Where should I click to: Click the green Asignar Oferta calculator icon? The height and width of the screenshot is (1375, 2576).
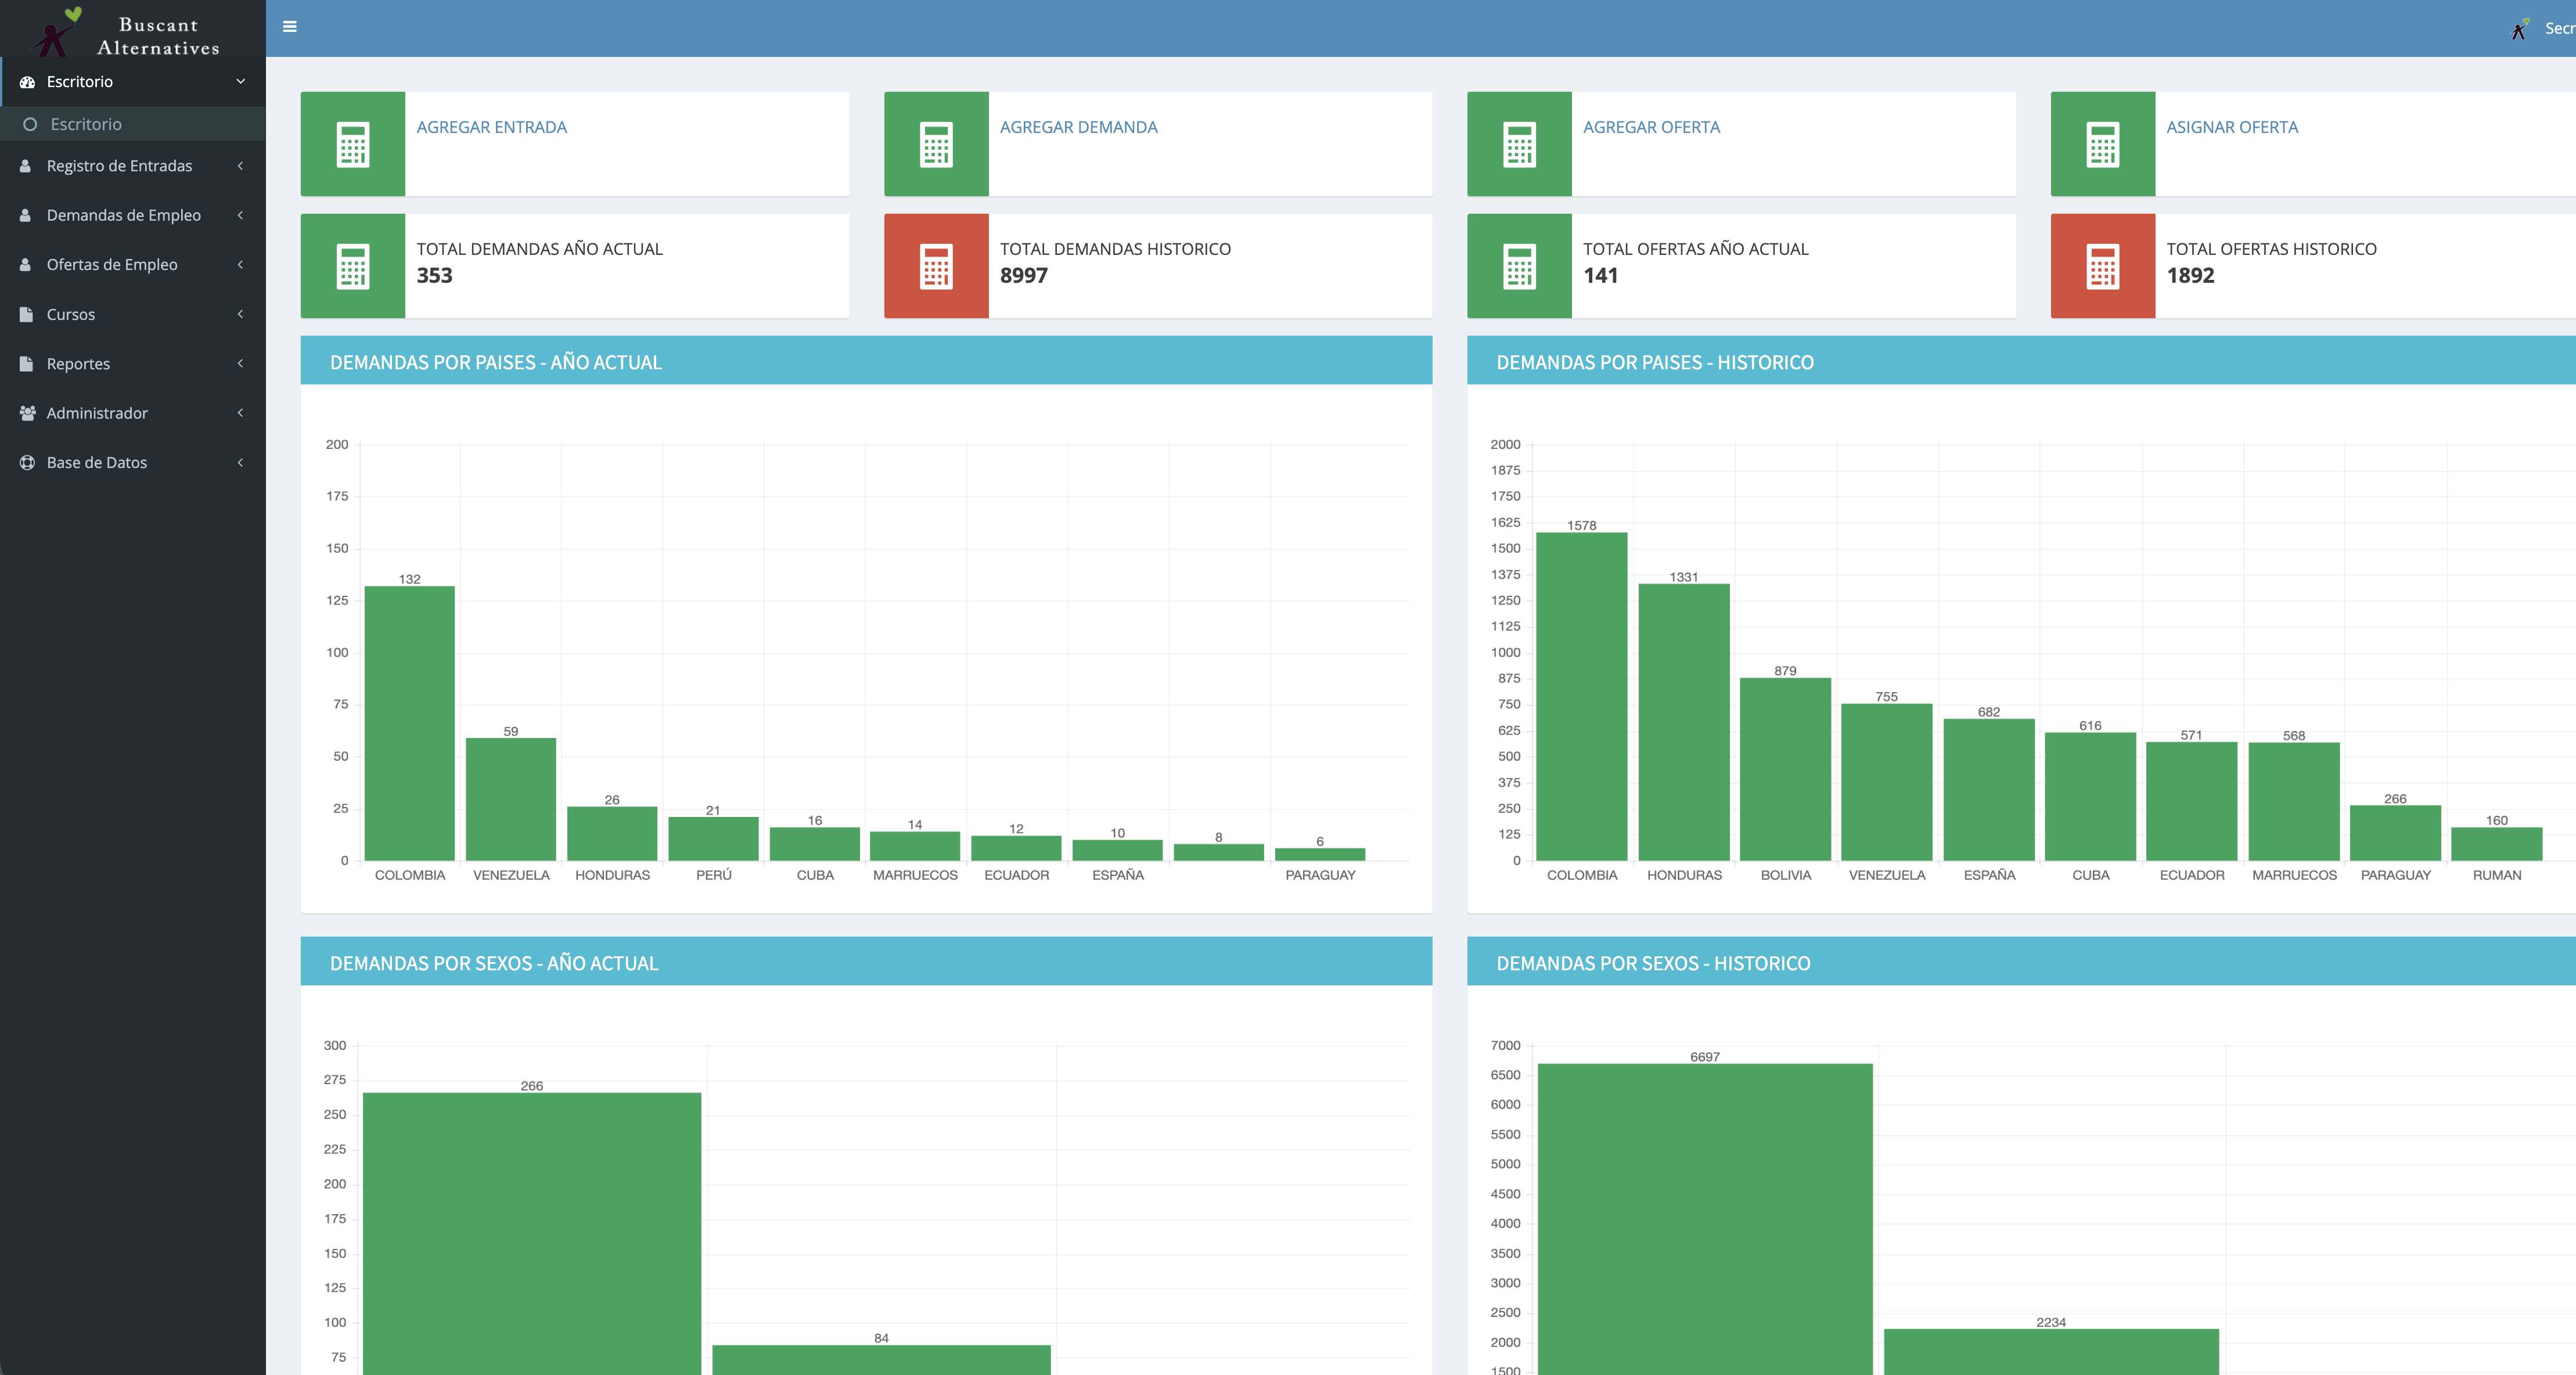click(2102, 144)
